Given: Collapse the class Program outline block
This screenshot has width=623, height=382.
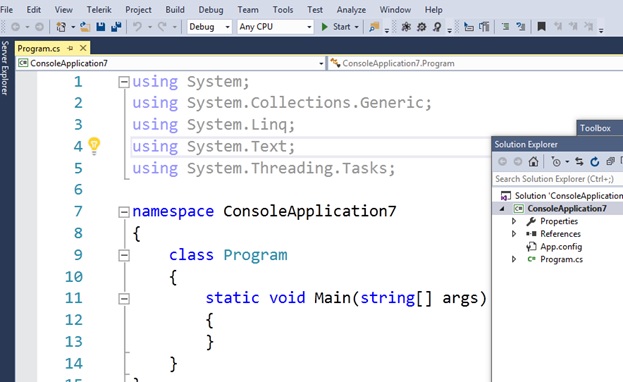Looking at the screenshot, I should pos(124,255).
